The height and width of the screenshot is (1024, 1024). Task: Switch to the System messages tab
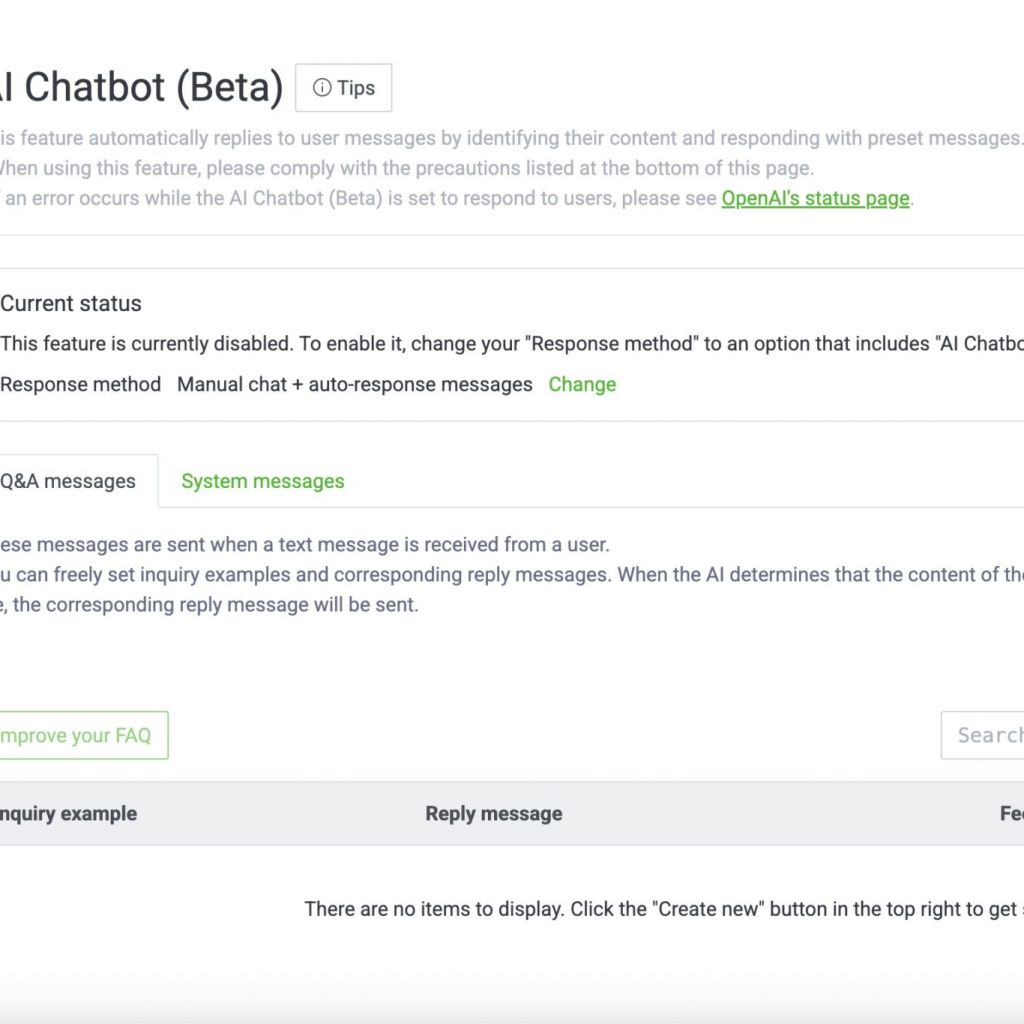(262, 481)
